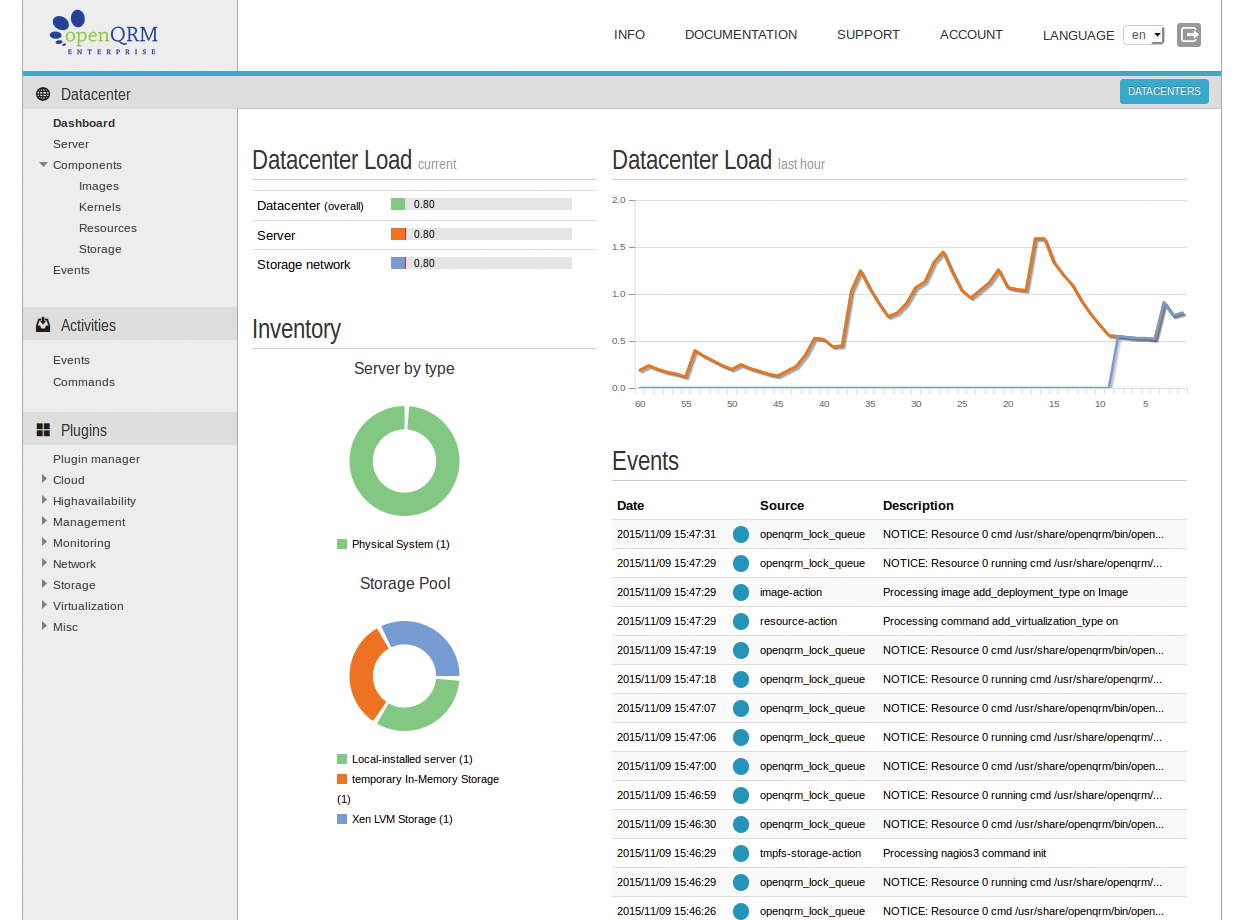Screen dimensions: 1244x920
Task: Click the DATACENTERS button
Action: coord(1163,91)
